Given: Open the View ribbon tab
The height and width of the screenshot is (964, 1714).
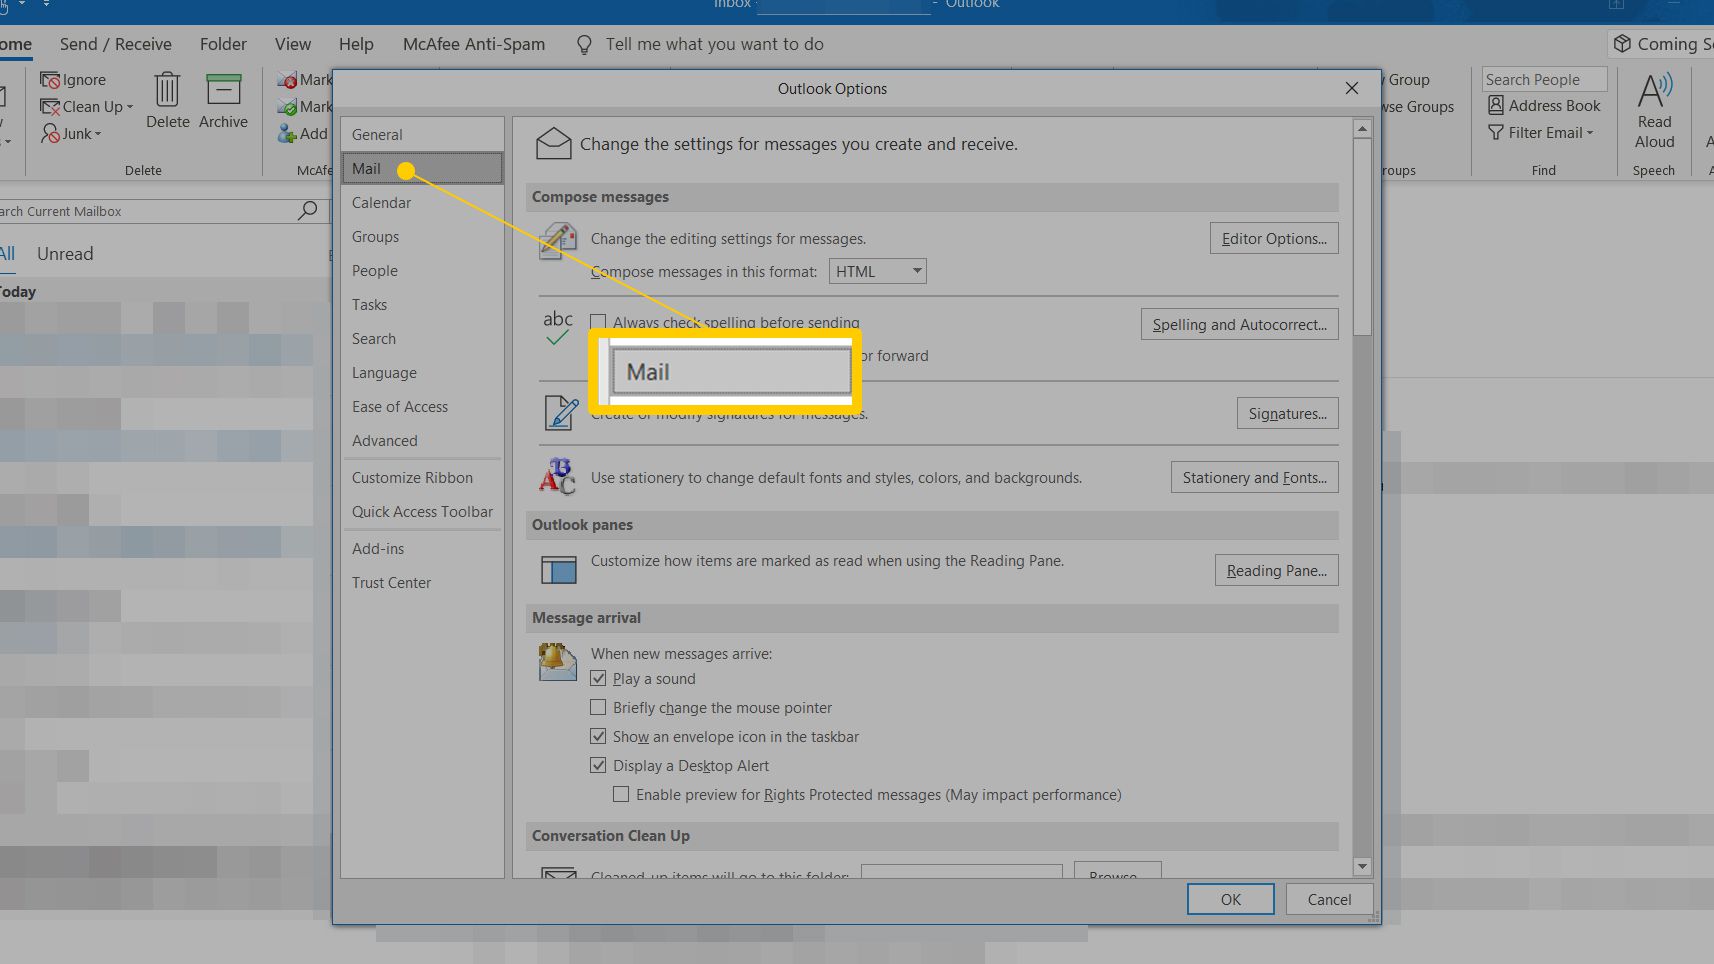Looking at the screenshot, I should (293, 44).
